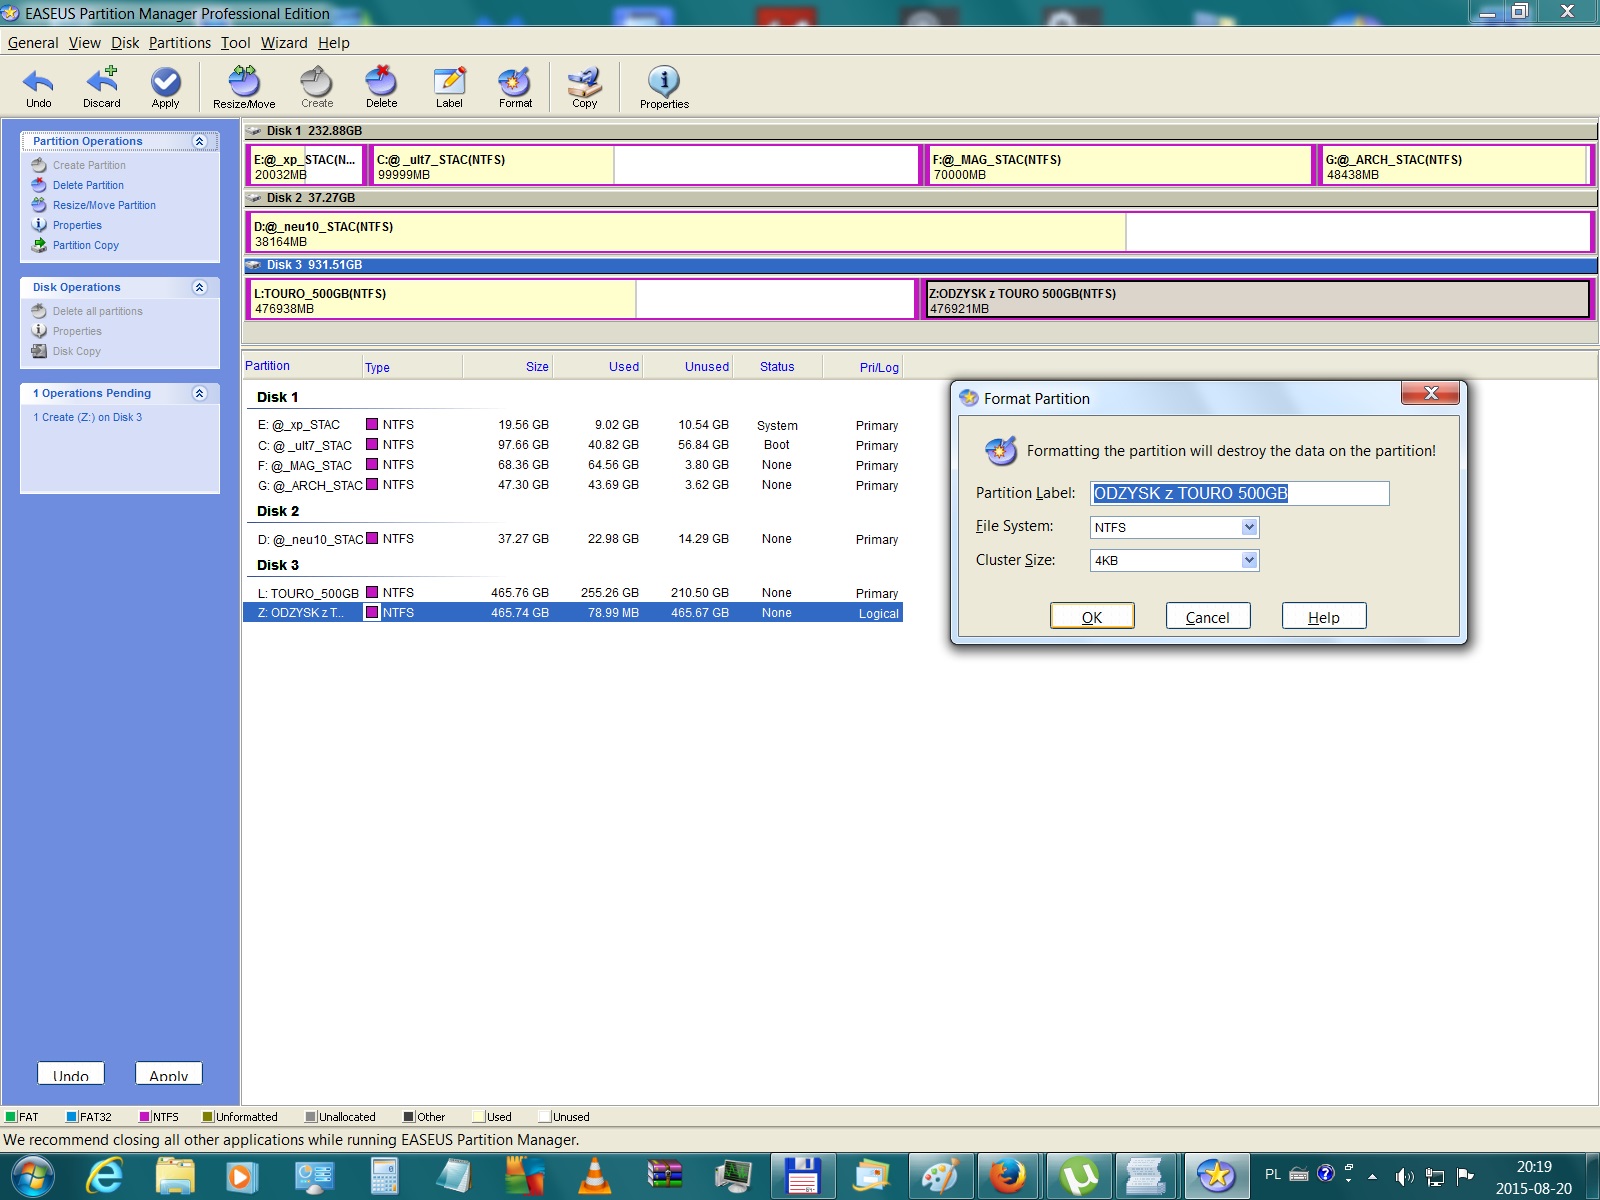Image resolution: width=1600 pixels, height=1200 pixels.
Task: Click the Delete Partition sidebar icon
Action: 39,185
